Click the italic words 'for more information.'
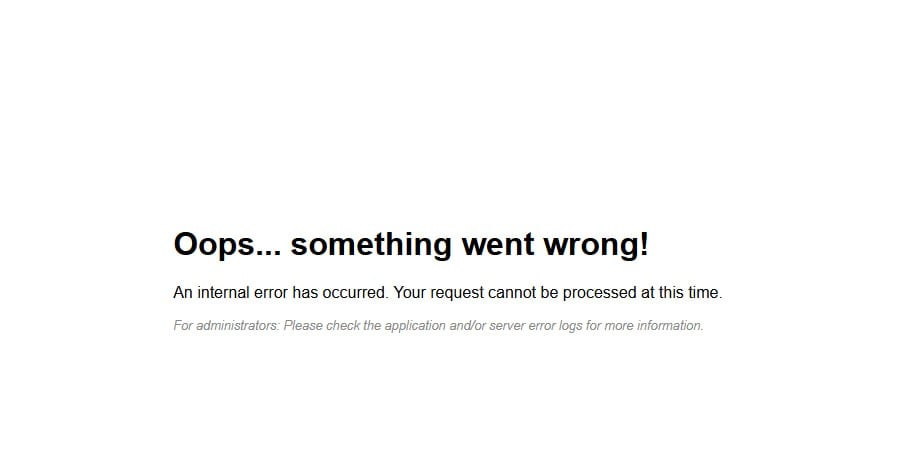 [645, 325]
